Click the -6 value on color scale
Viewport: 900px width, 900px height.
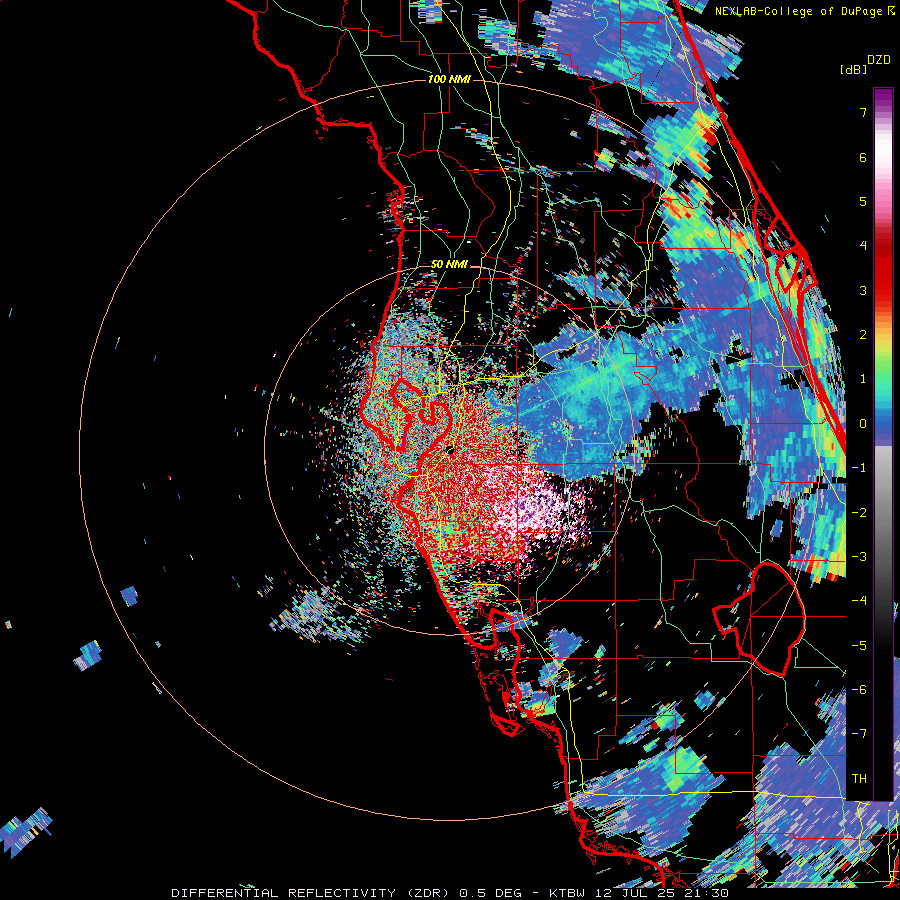pyautogui.click(x=859, y=690)
